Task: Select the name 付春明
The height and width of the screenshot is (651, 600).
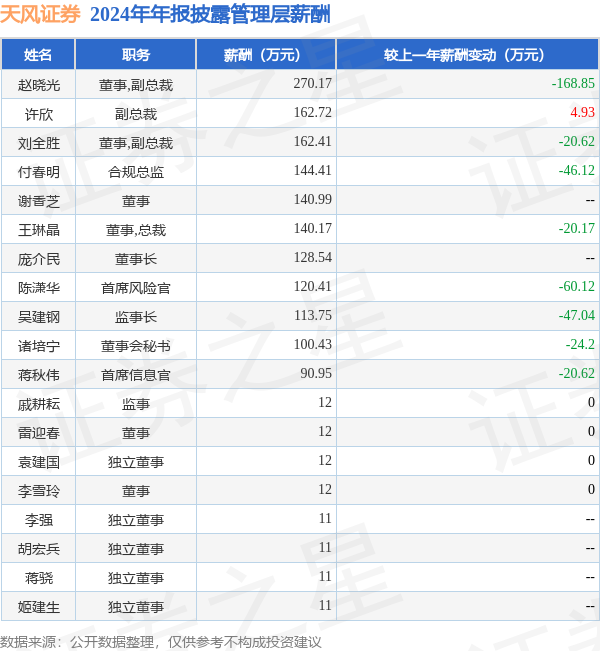Action: [x=39, y=172]
